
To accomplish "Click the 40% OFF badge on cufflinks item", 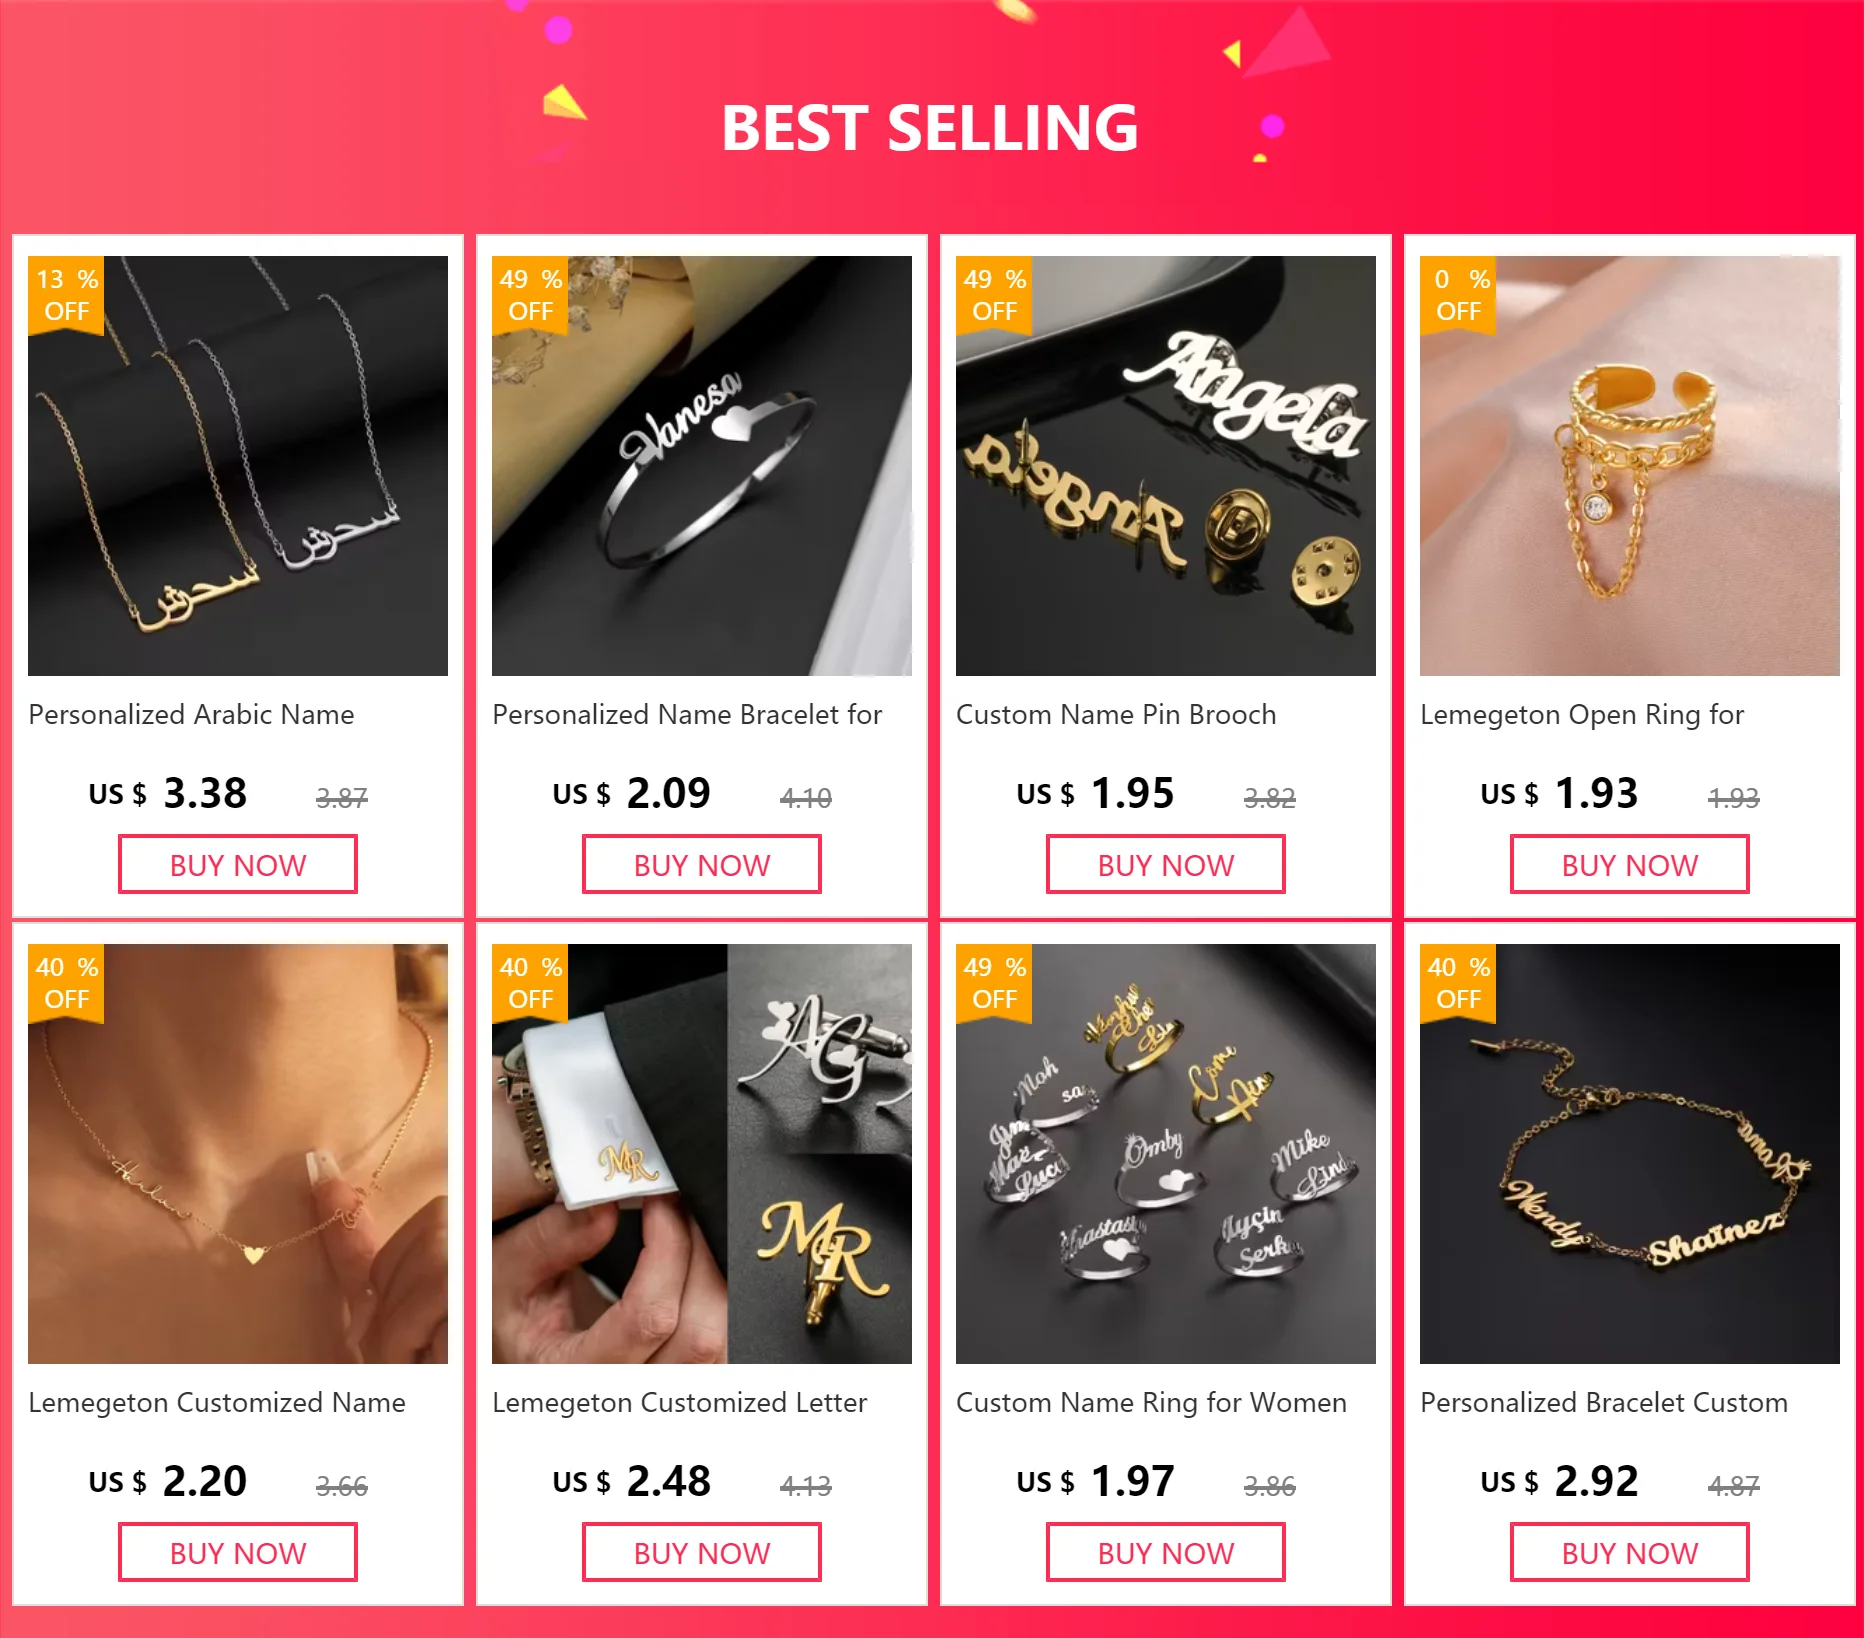I will point(530,983).
